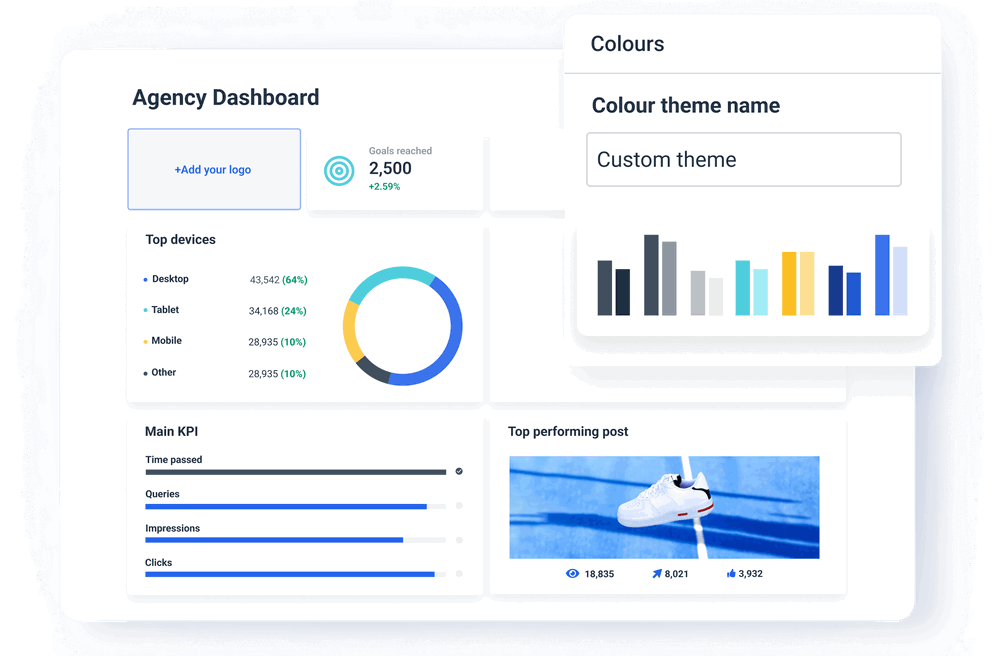Expand the Top performing post widget
The image size is (992, 656).
[567, 431]
